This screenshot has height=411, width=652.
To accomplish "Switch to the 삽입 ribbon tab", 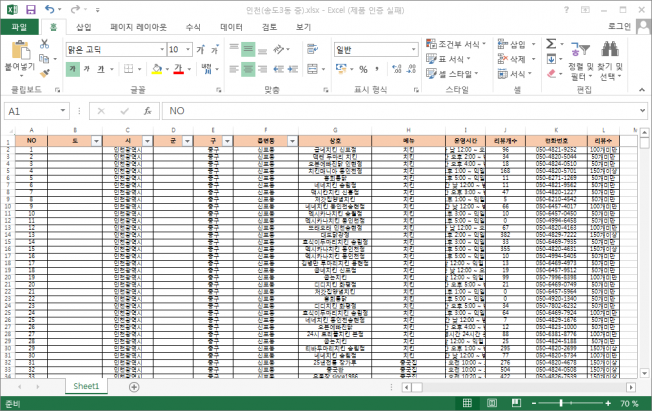I will click(x=84, y=27).
